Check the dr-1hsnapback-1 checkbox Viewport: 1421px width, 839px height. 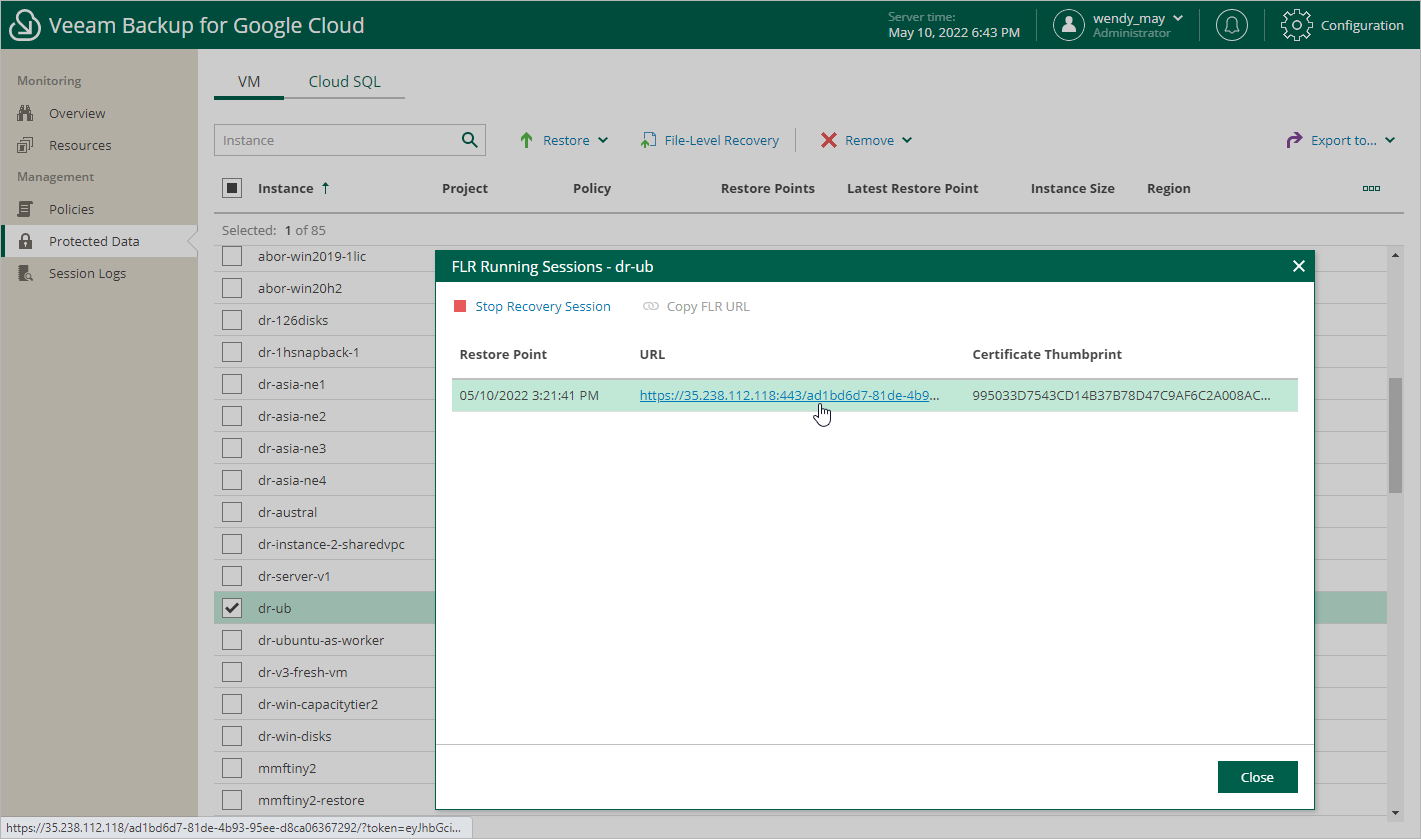point(231,352)
